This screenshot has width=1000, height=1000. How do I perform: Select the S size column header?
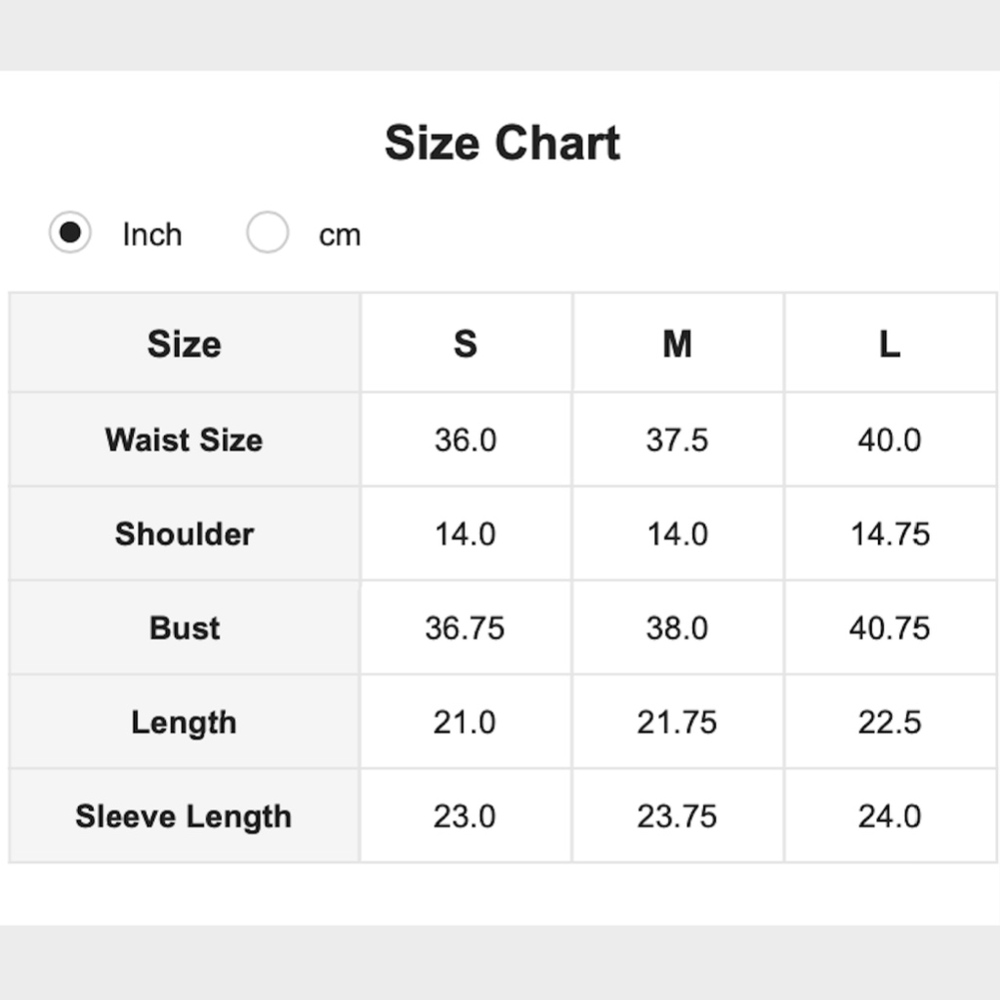[465, 344]
